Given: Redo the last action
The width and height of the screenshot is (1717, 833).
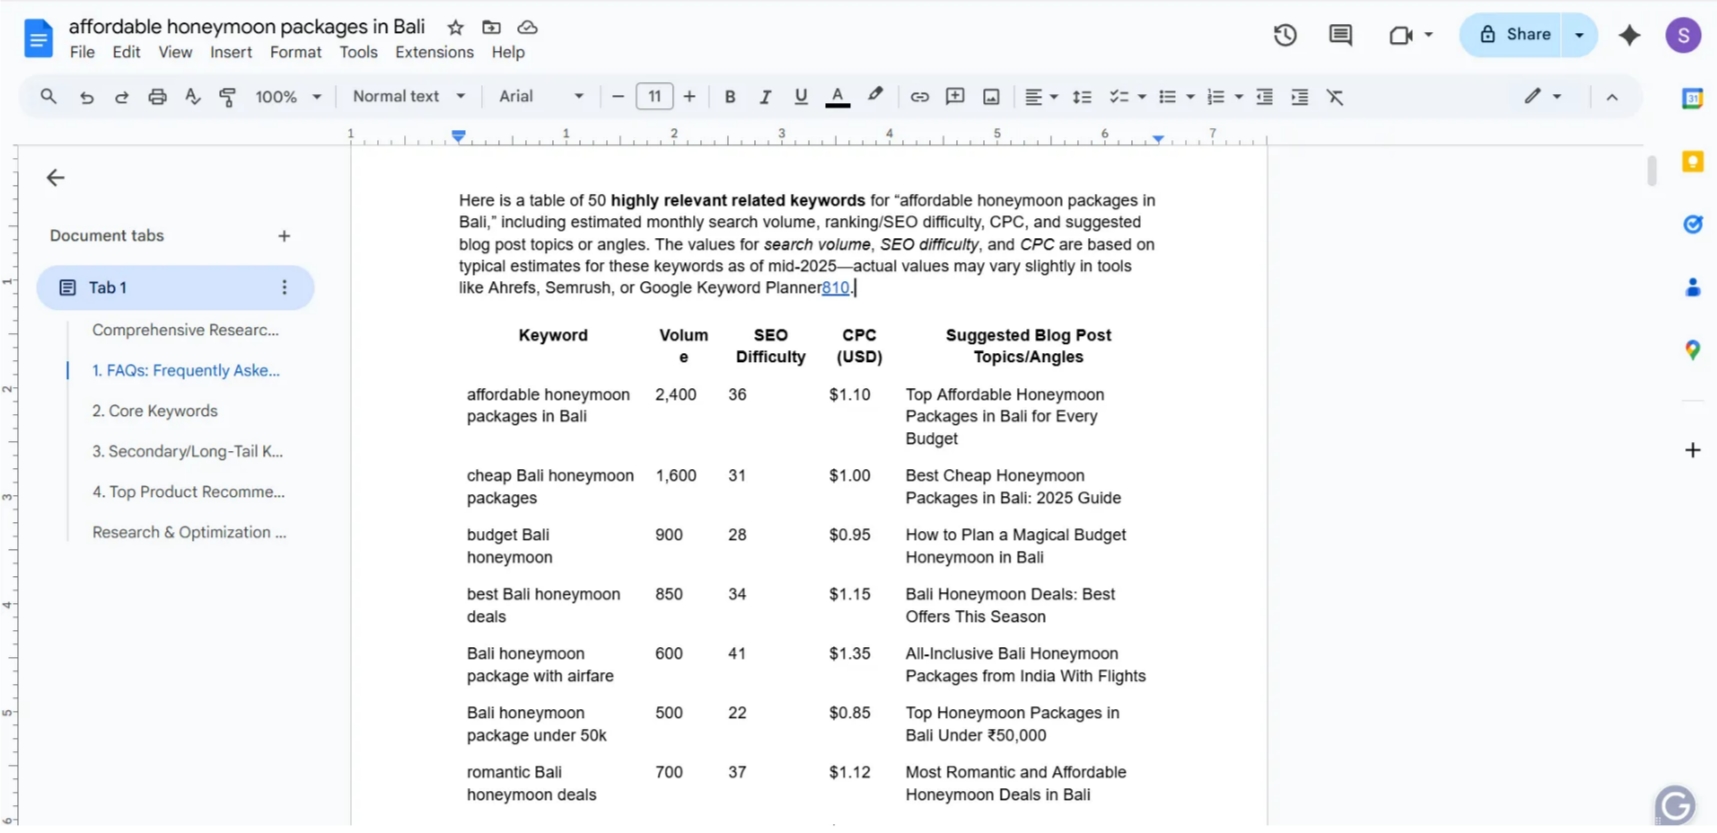Looking at the screenshot, I should 121,97.
